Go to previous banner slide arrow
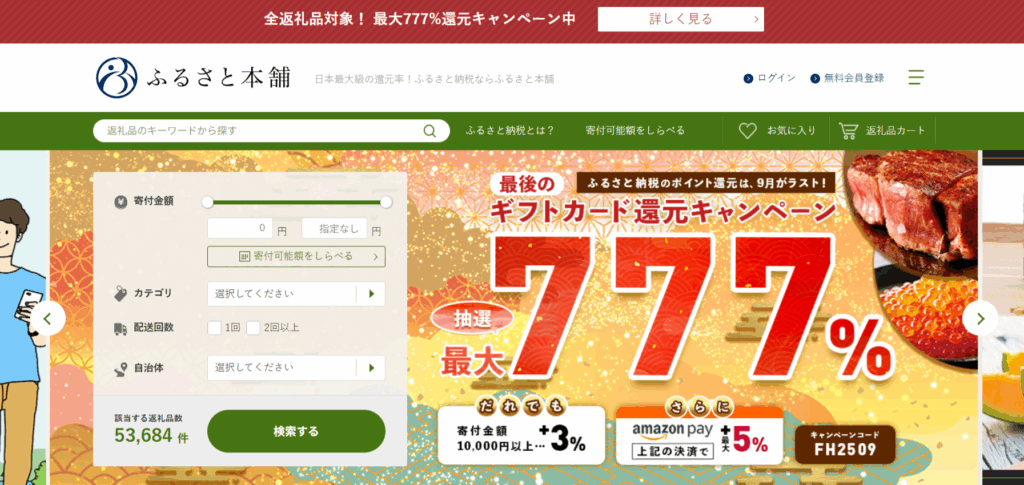The width and height of the screenshot is (1024, 485). click(x=48, y=319)
